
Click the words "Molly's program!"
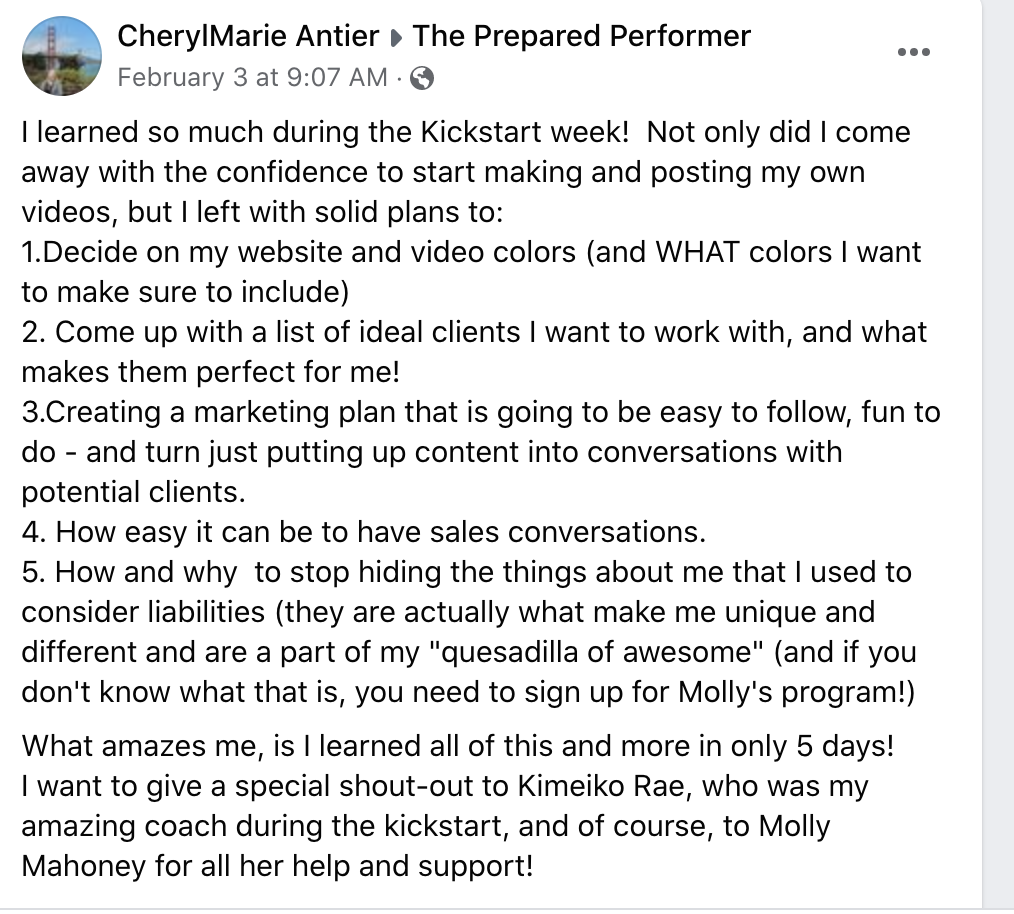point(796,692)
